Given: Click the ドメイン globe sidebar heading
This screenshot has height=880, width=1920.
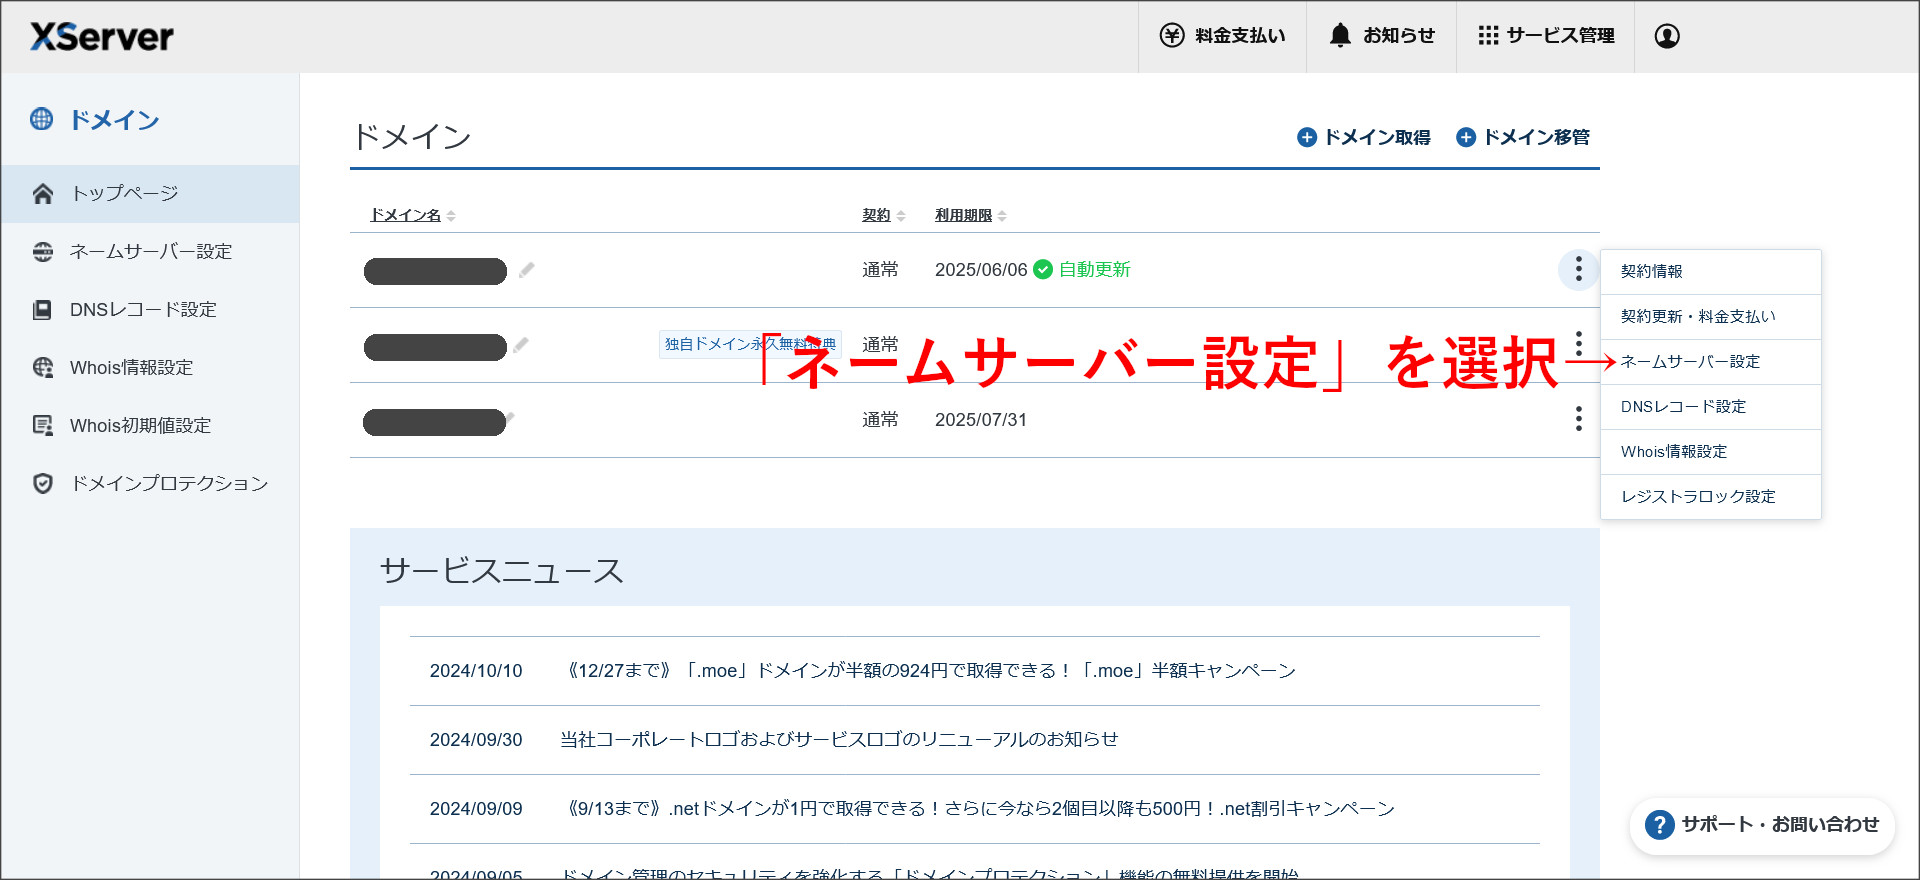Looking at the screenshot, I should point(95,120).
